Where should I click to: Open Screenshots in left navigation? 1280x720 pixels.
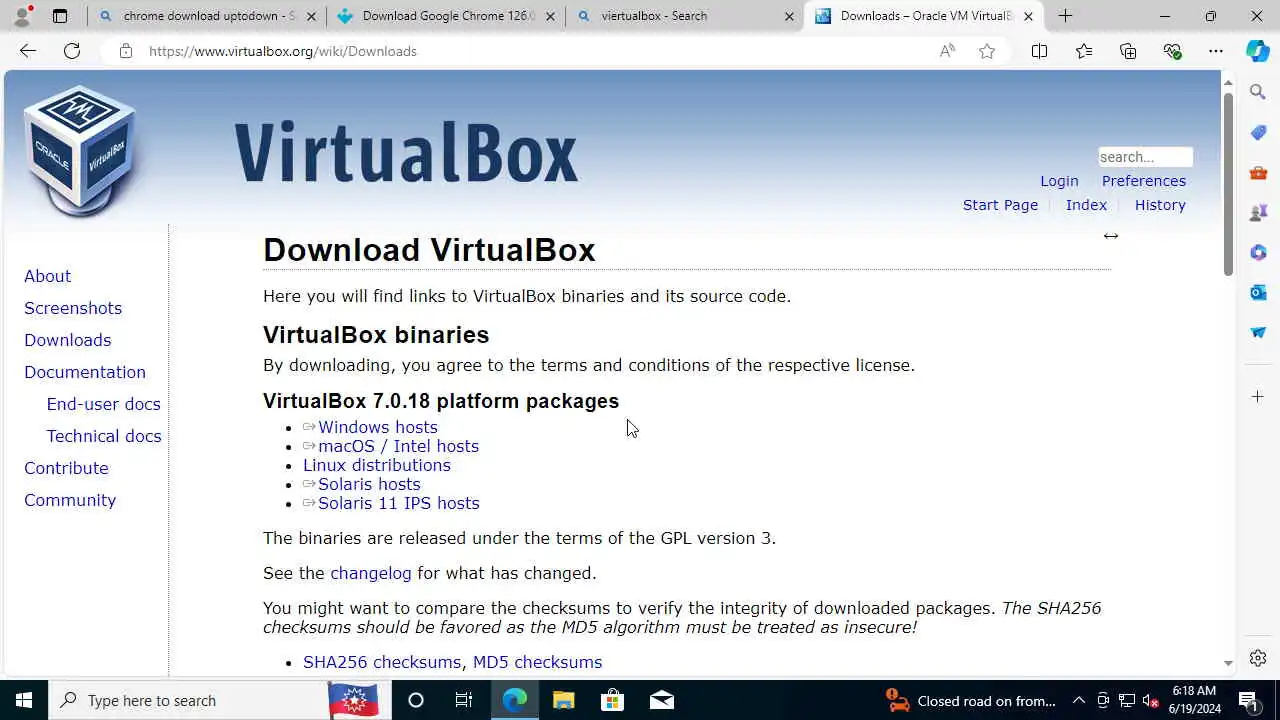coord(73,308)
